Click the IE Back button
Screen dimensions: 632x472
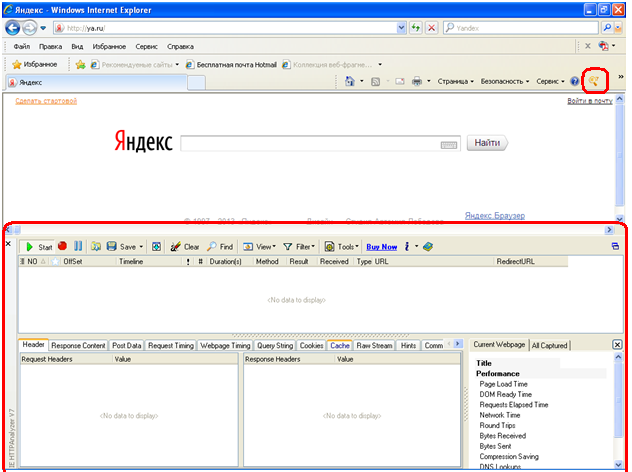click(12, 28)
